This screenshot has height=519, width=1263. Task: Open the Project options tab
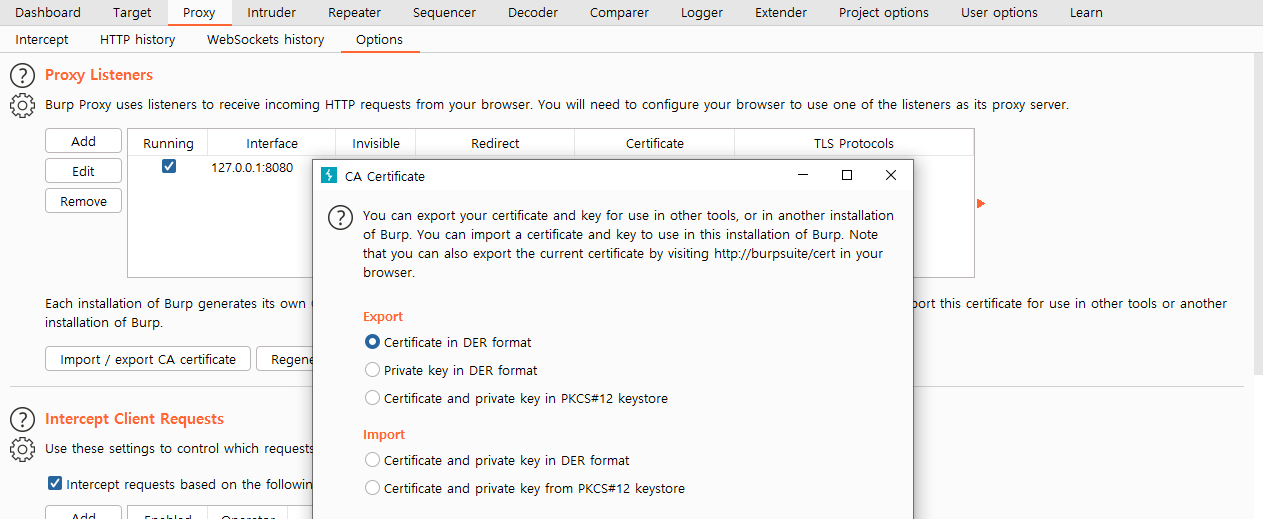pyautogui.click(x=883, y=13)
